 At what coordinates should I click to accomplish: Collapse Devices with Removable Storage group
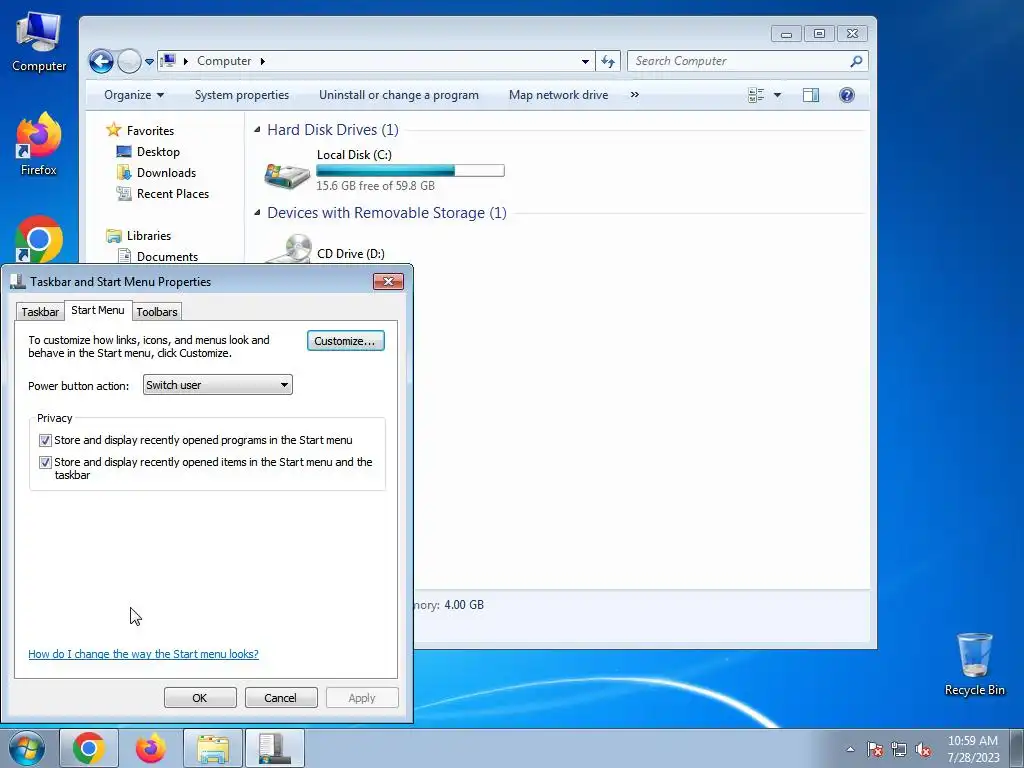[257, 212]
